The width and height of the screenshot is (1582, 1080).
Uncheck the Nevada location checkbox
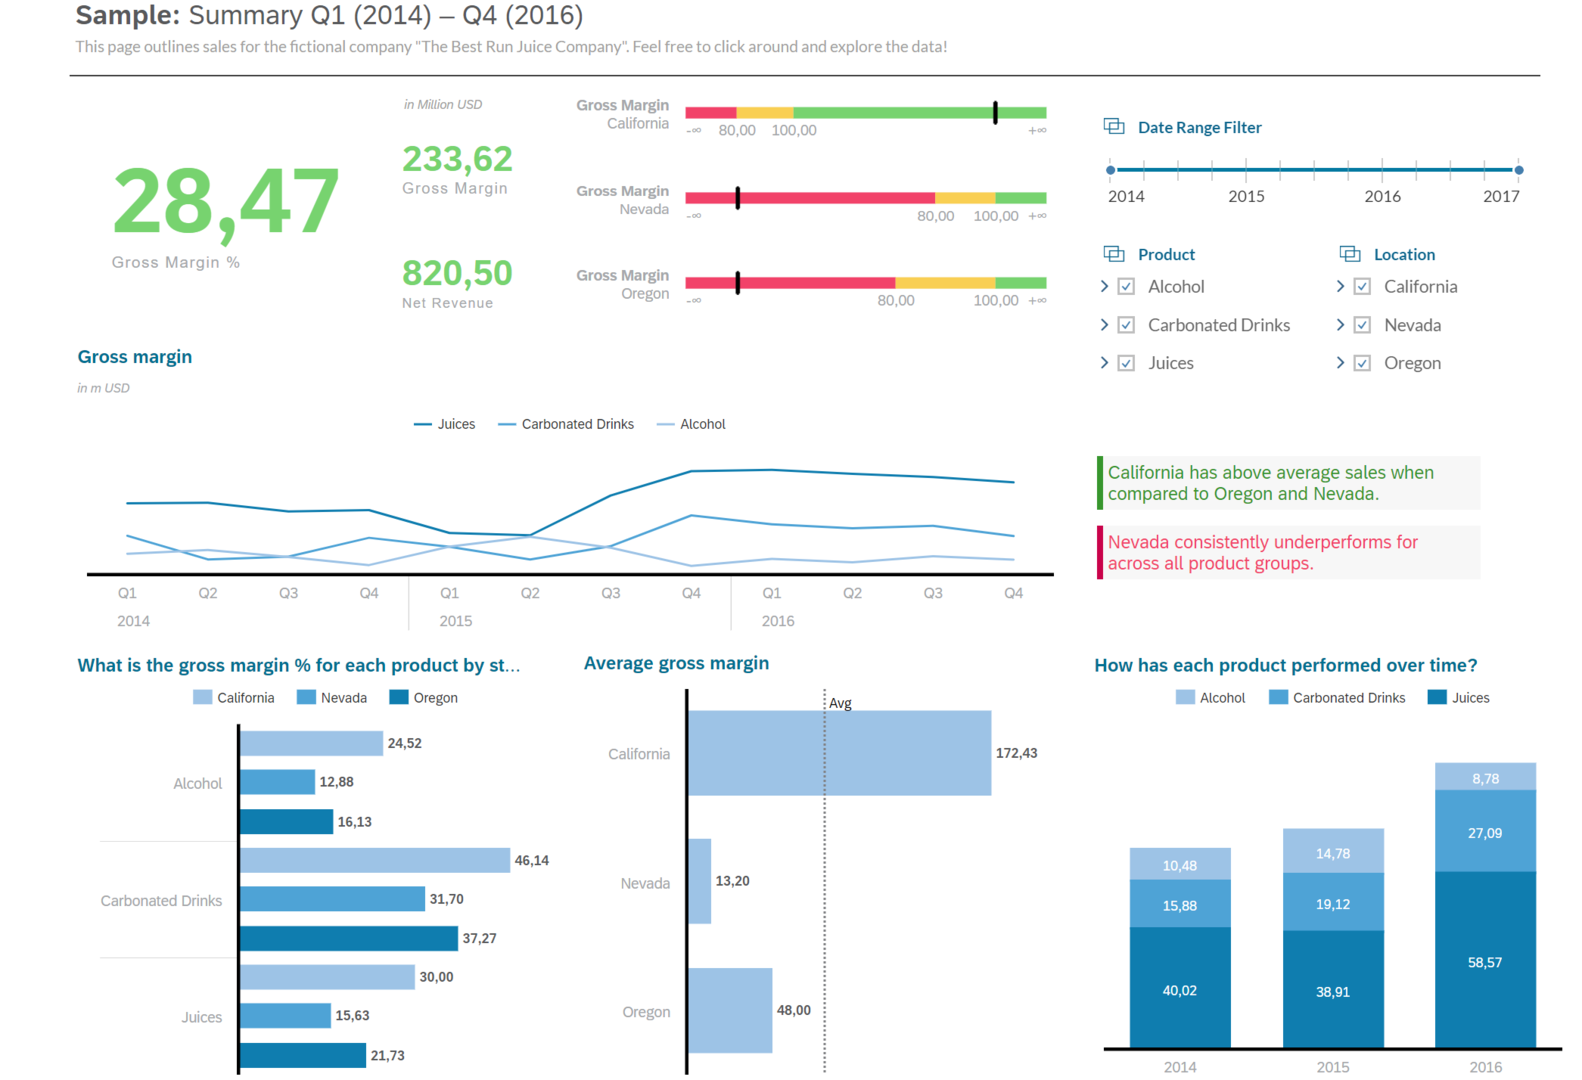(x=1362, y=325)
